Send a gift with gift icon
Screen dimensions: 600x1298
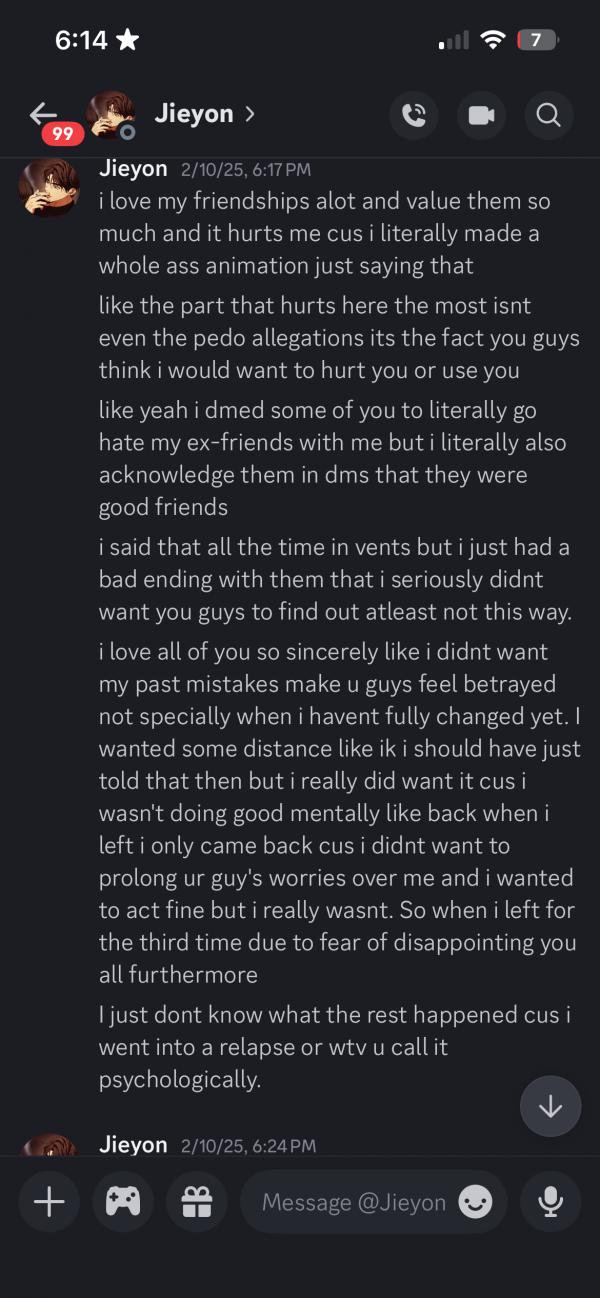(197, 1201)
